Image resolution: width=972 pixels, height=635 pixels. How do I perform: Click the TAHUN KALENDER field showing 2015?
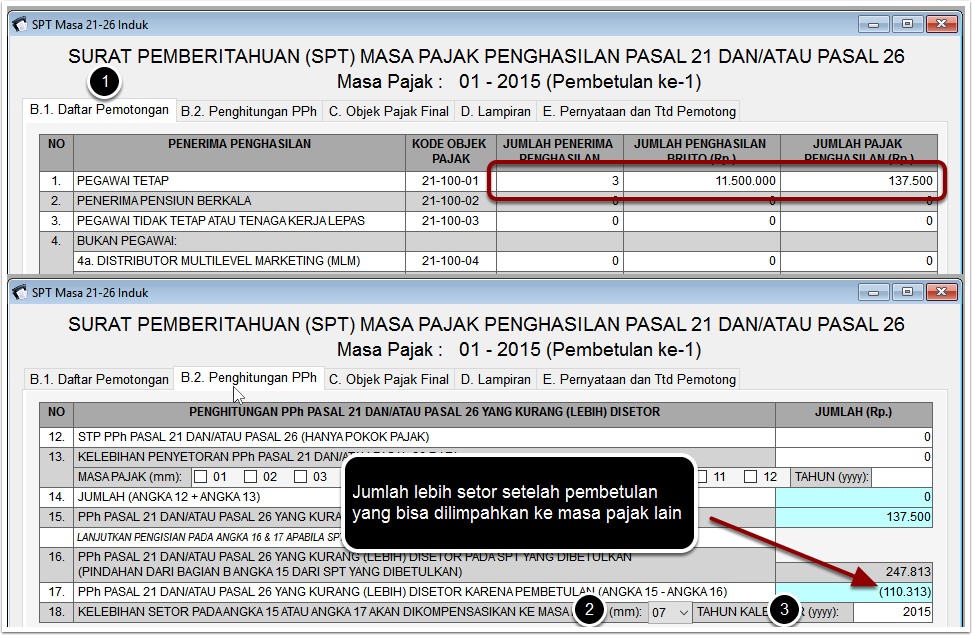[x=893, y=612]
